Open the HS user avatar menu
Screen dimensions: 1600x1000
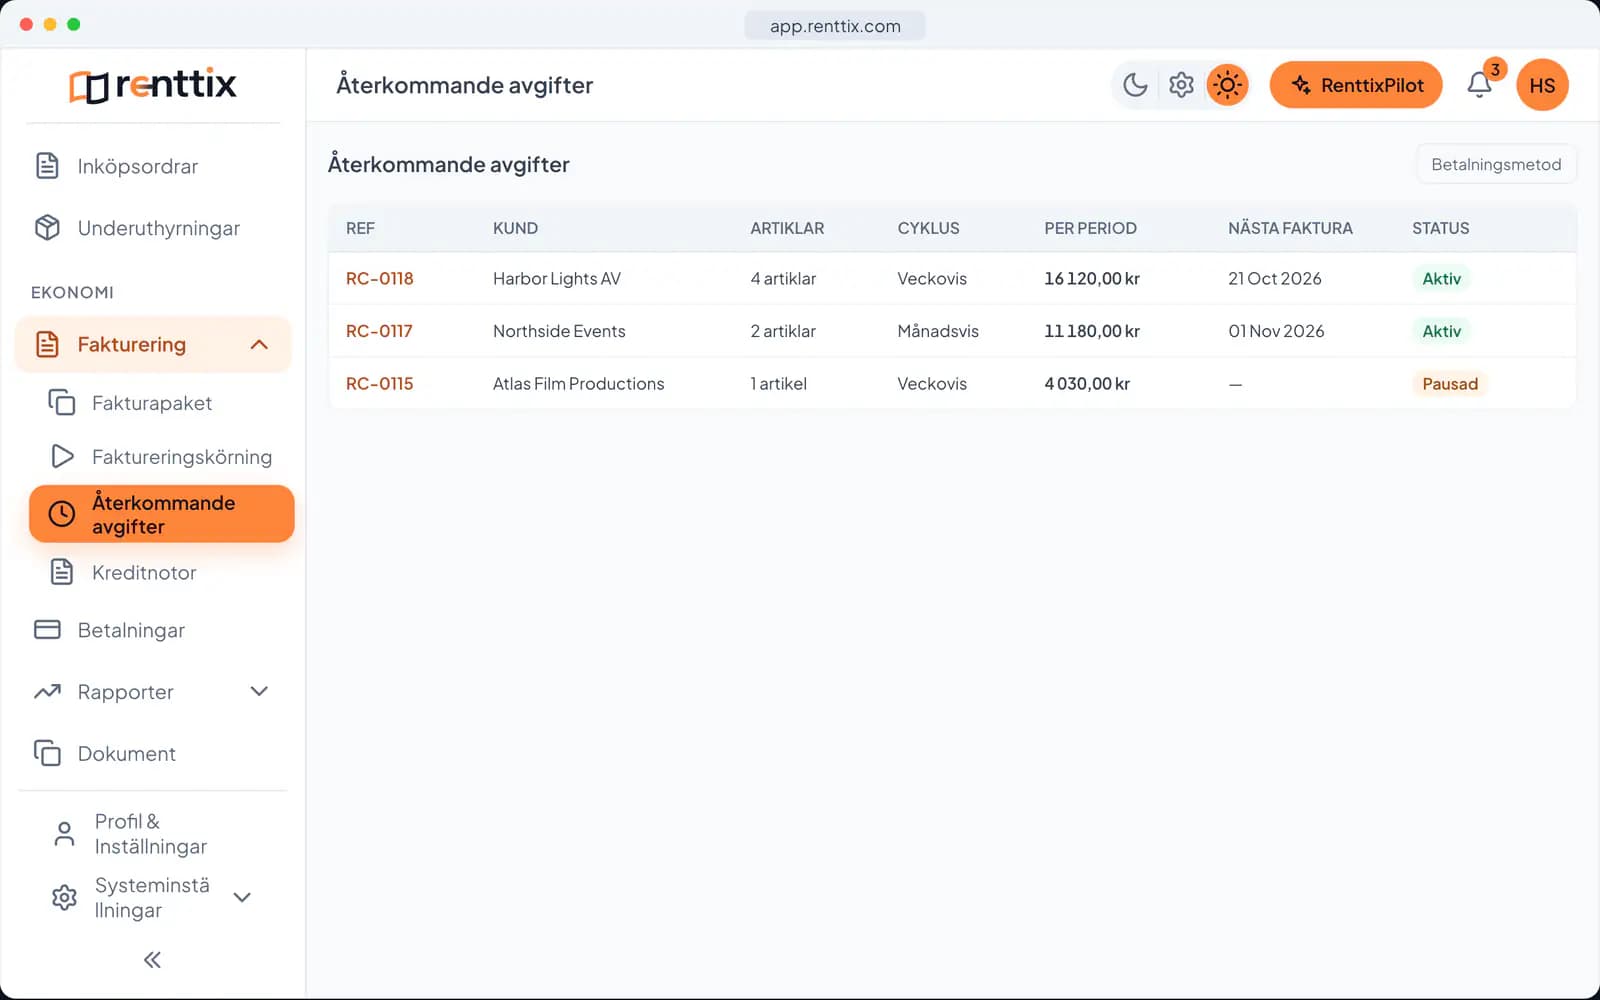point(1542,85)
